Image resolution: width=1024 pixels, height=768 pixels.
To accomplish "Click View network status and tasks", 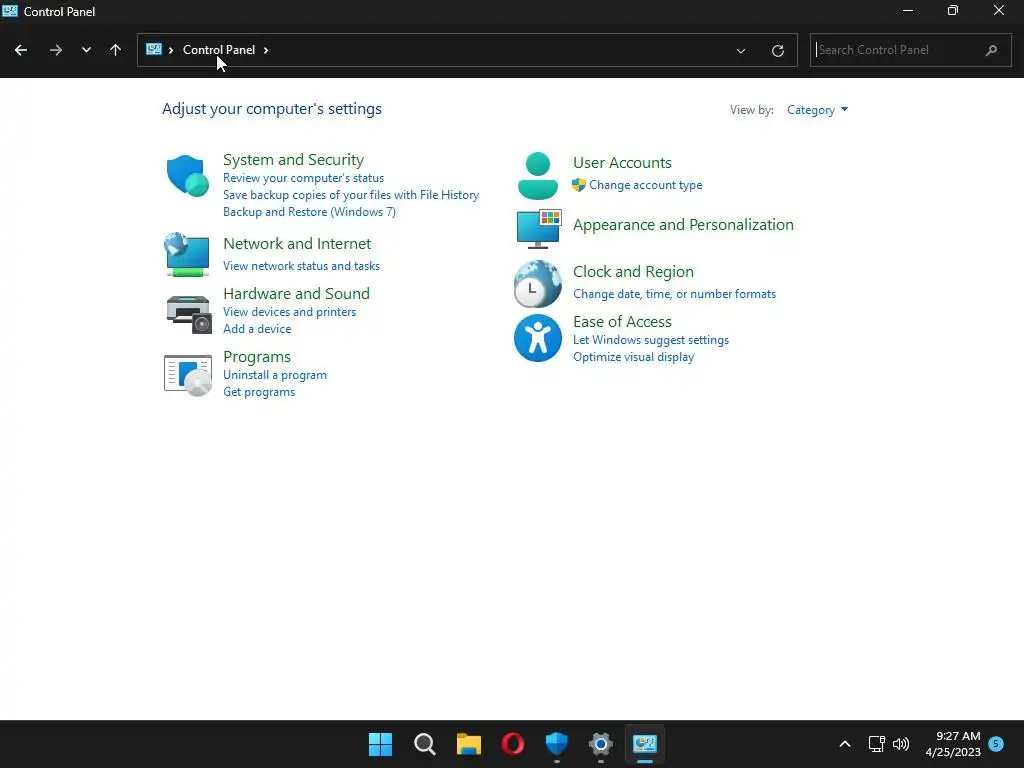I will [301, 266].
